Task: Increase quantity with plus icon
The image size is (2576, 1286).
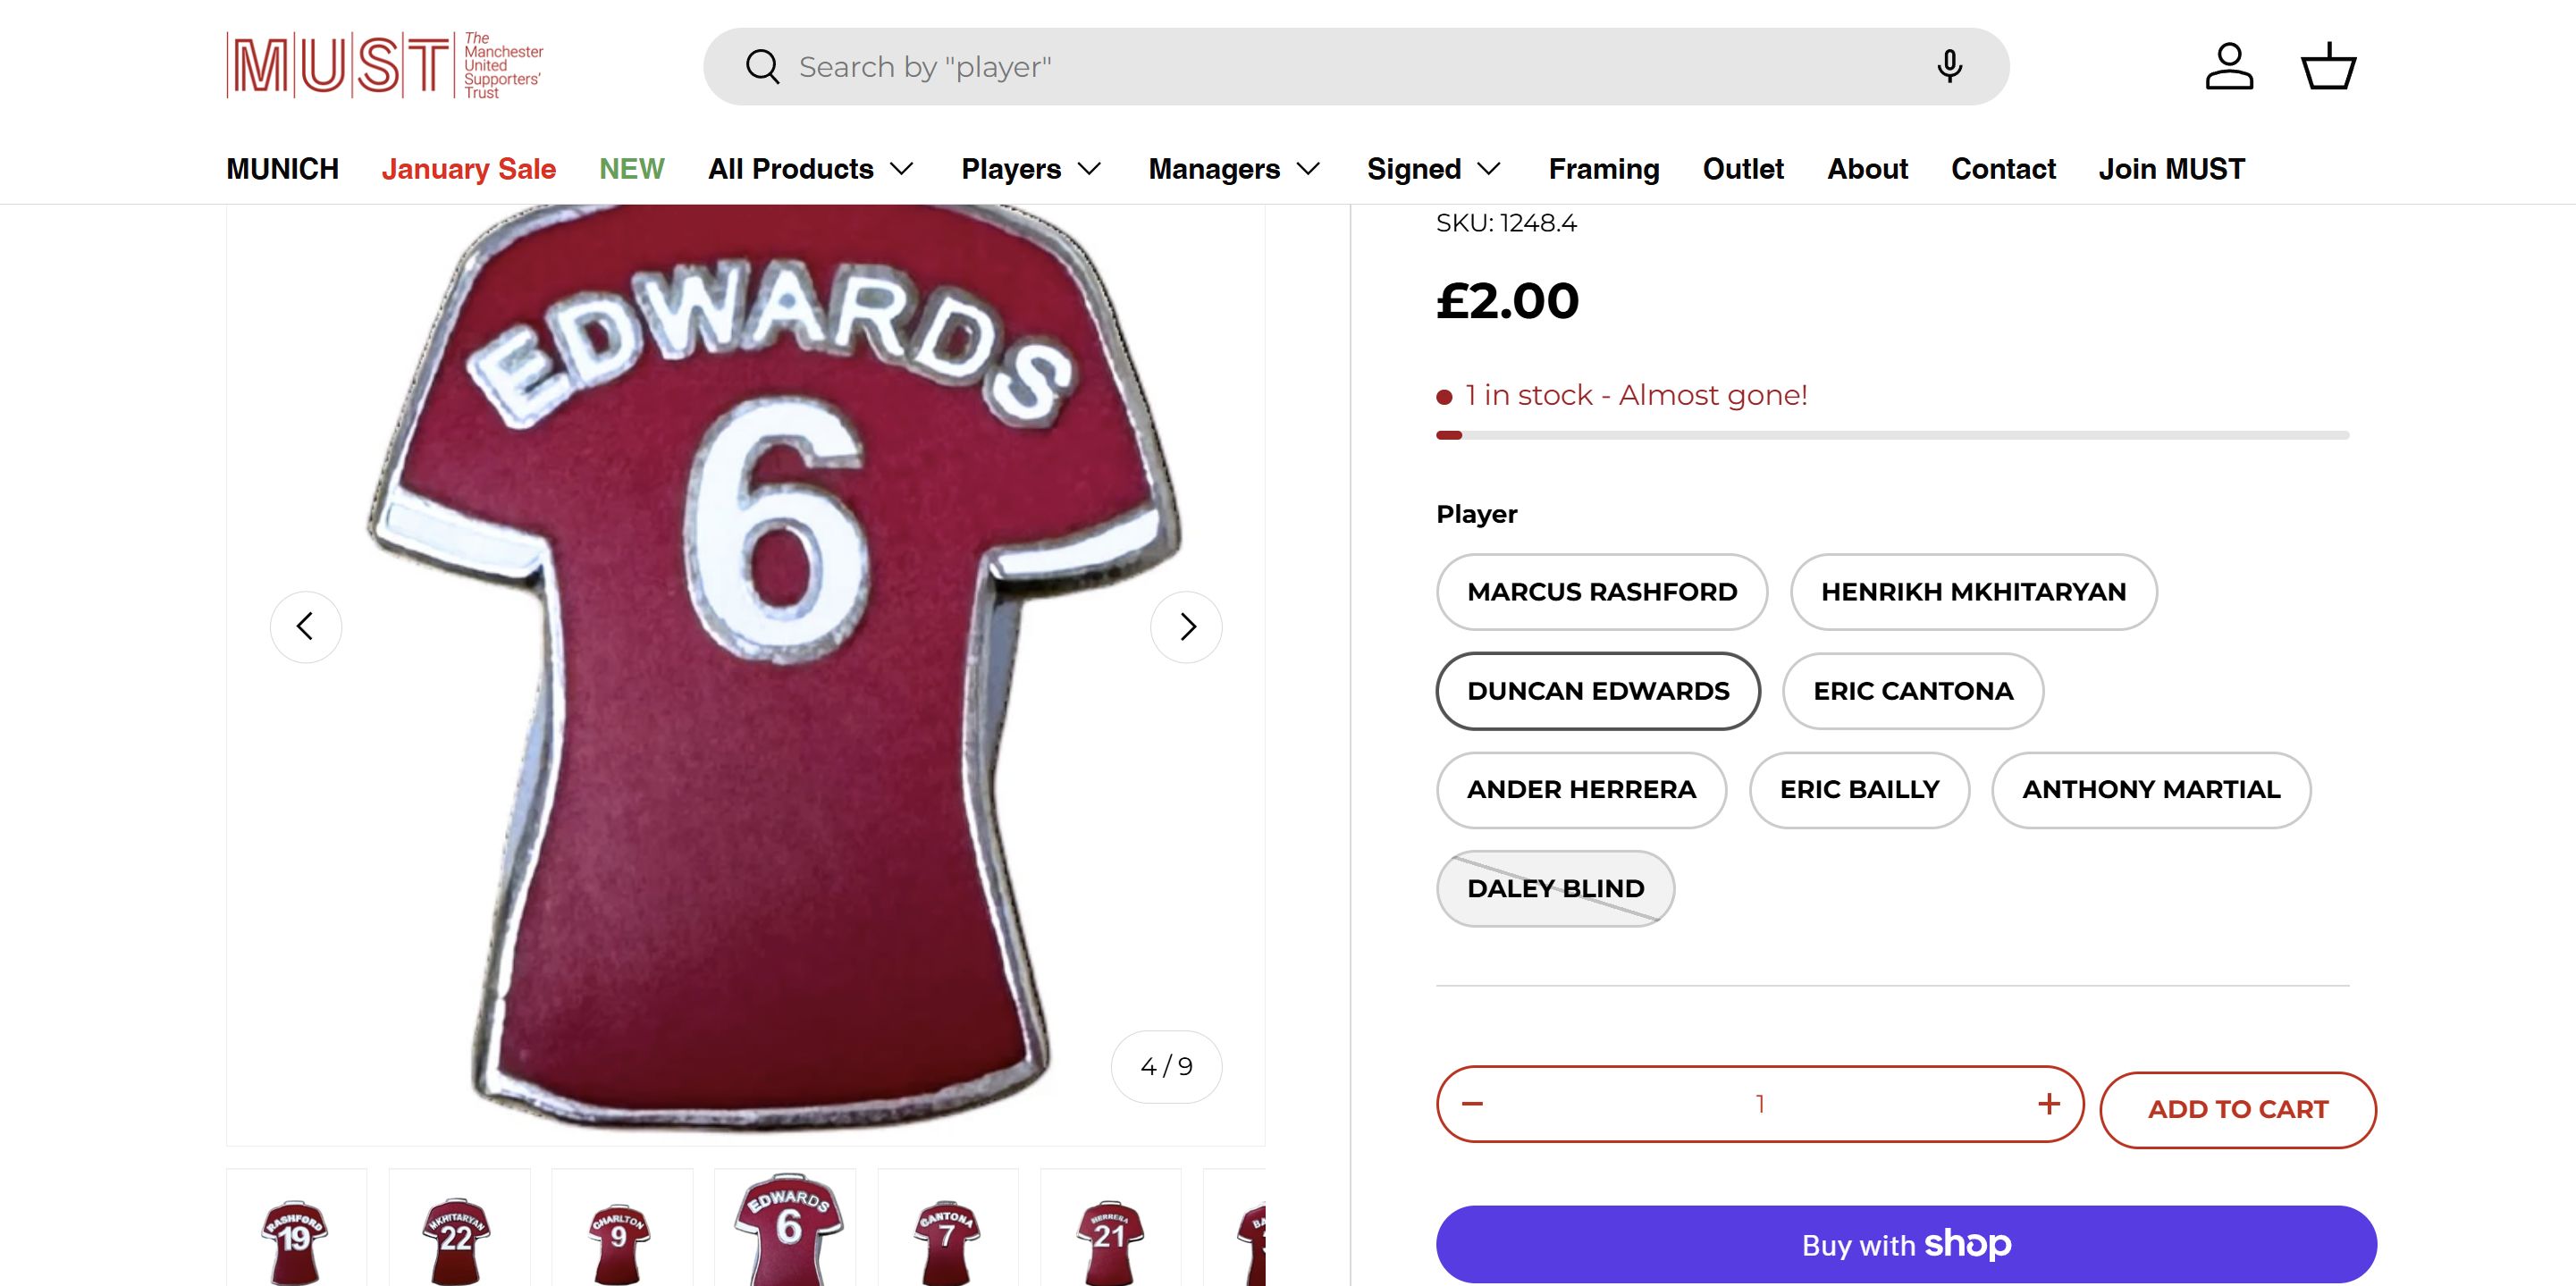Action: tap(2048, 1104)
